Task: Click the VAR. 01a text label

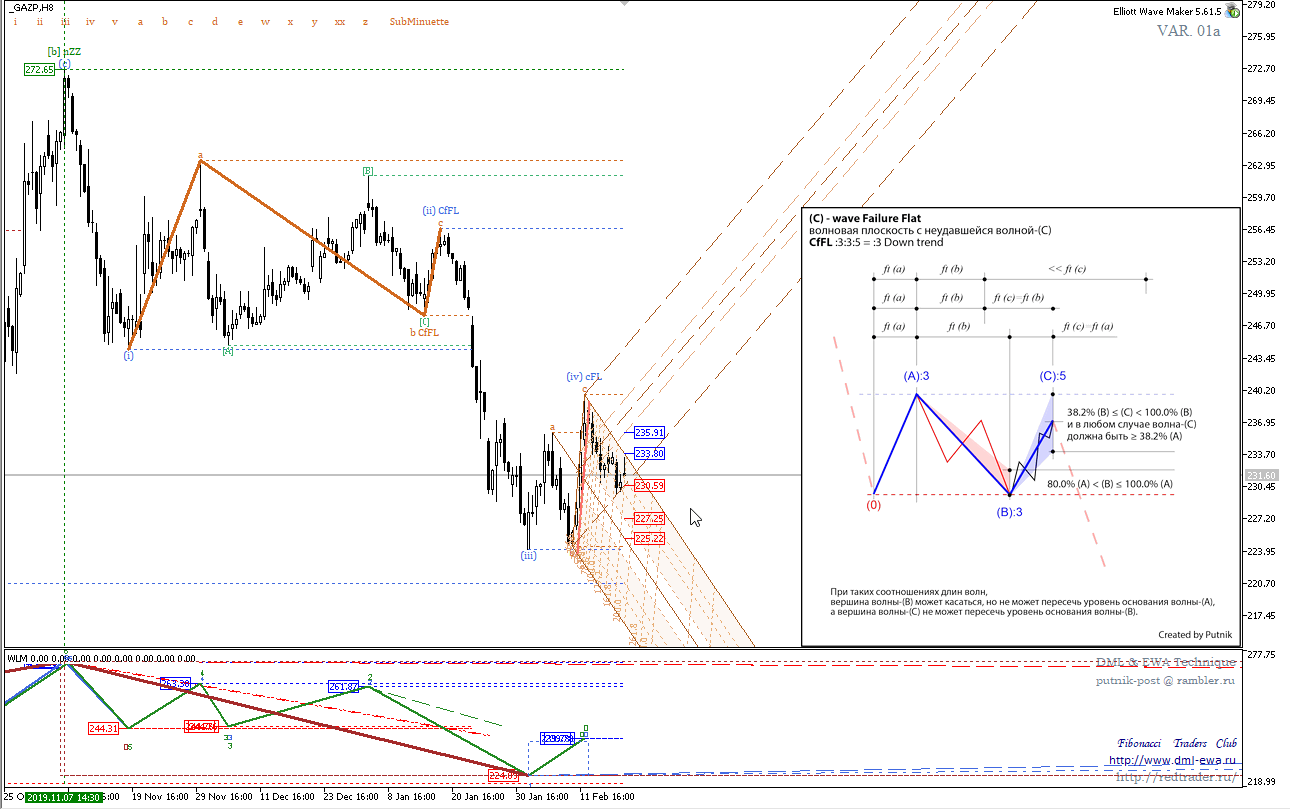Action: point(1189,30)
